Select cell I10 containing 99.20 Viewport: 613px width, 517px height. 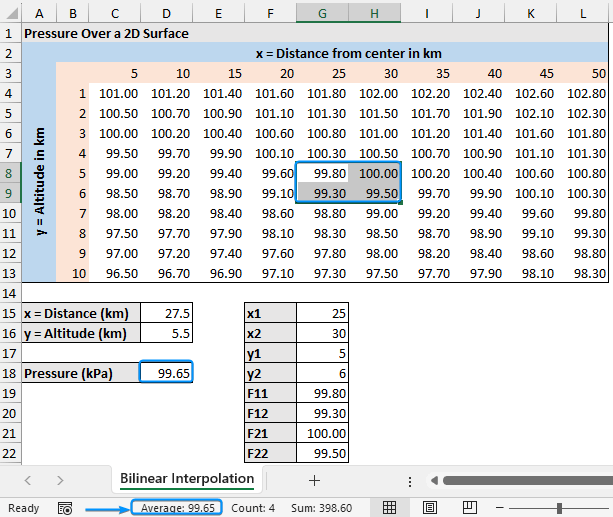coord(426,214)
